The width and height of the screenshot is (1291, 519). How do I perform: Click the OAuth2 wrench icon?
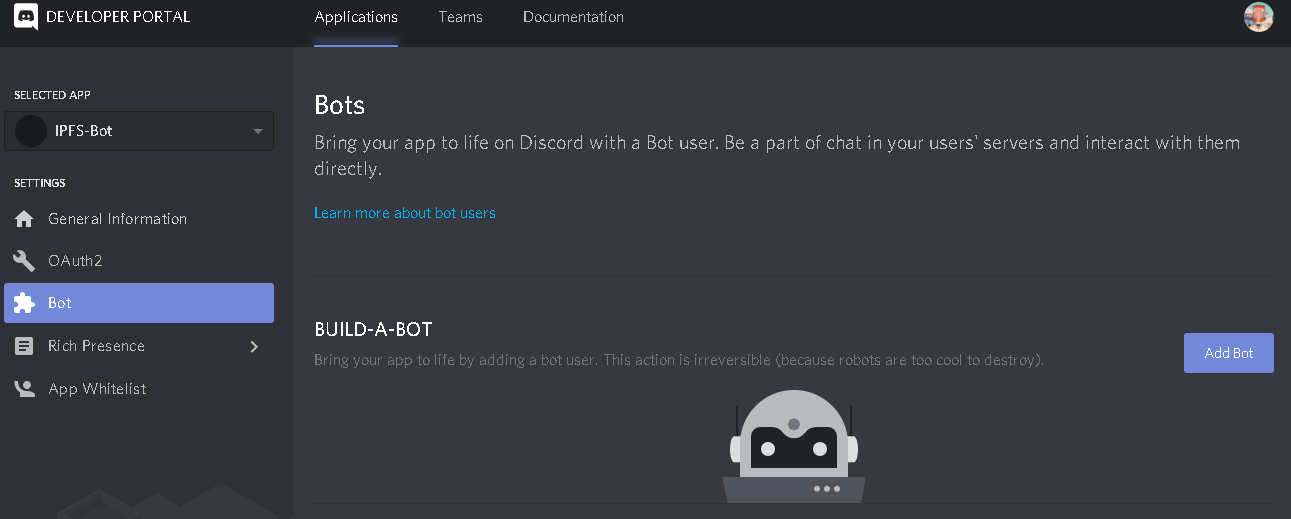coord(24,261)
